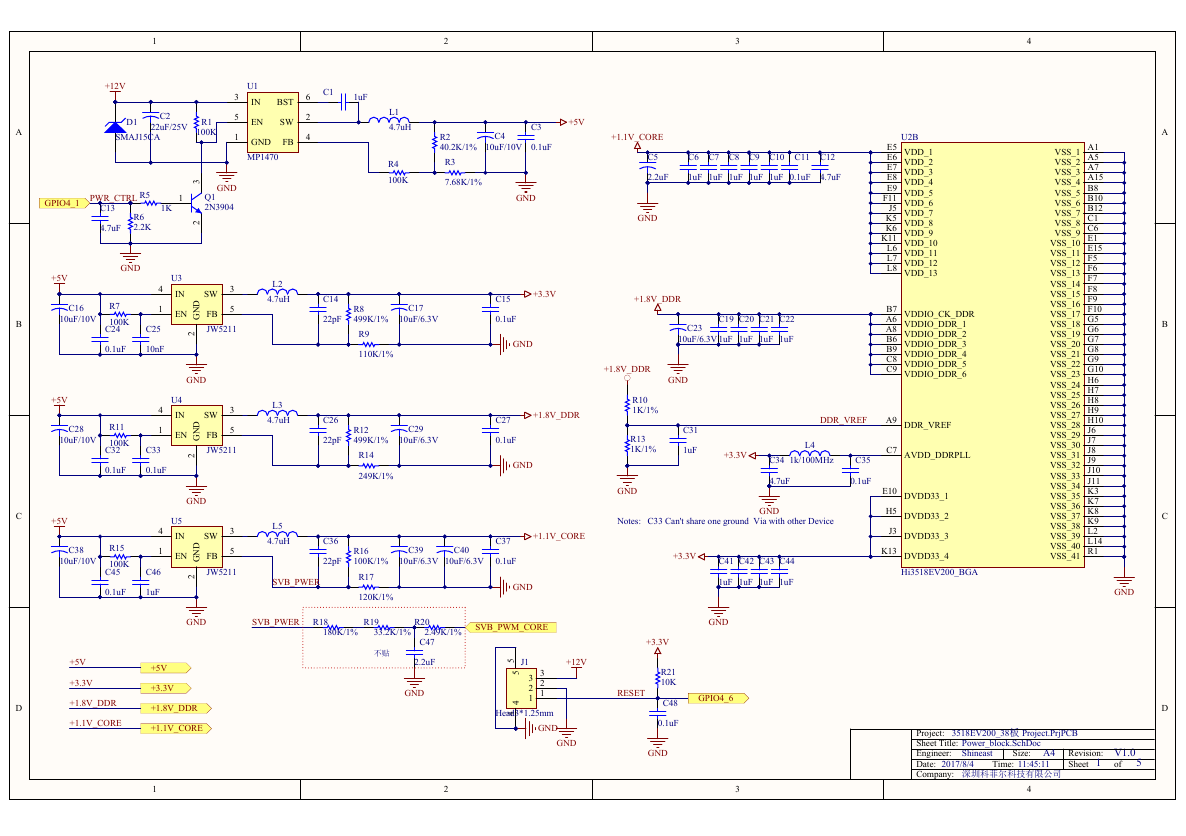1186x836 pixels.
Task: Select the D1 diode designator
Action: (x=132, y=122)
